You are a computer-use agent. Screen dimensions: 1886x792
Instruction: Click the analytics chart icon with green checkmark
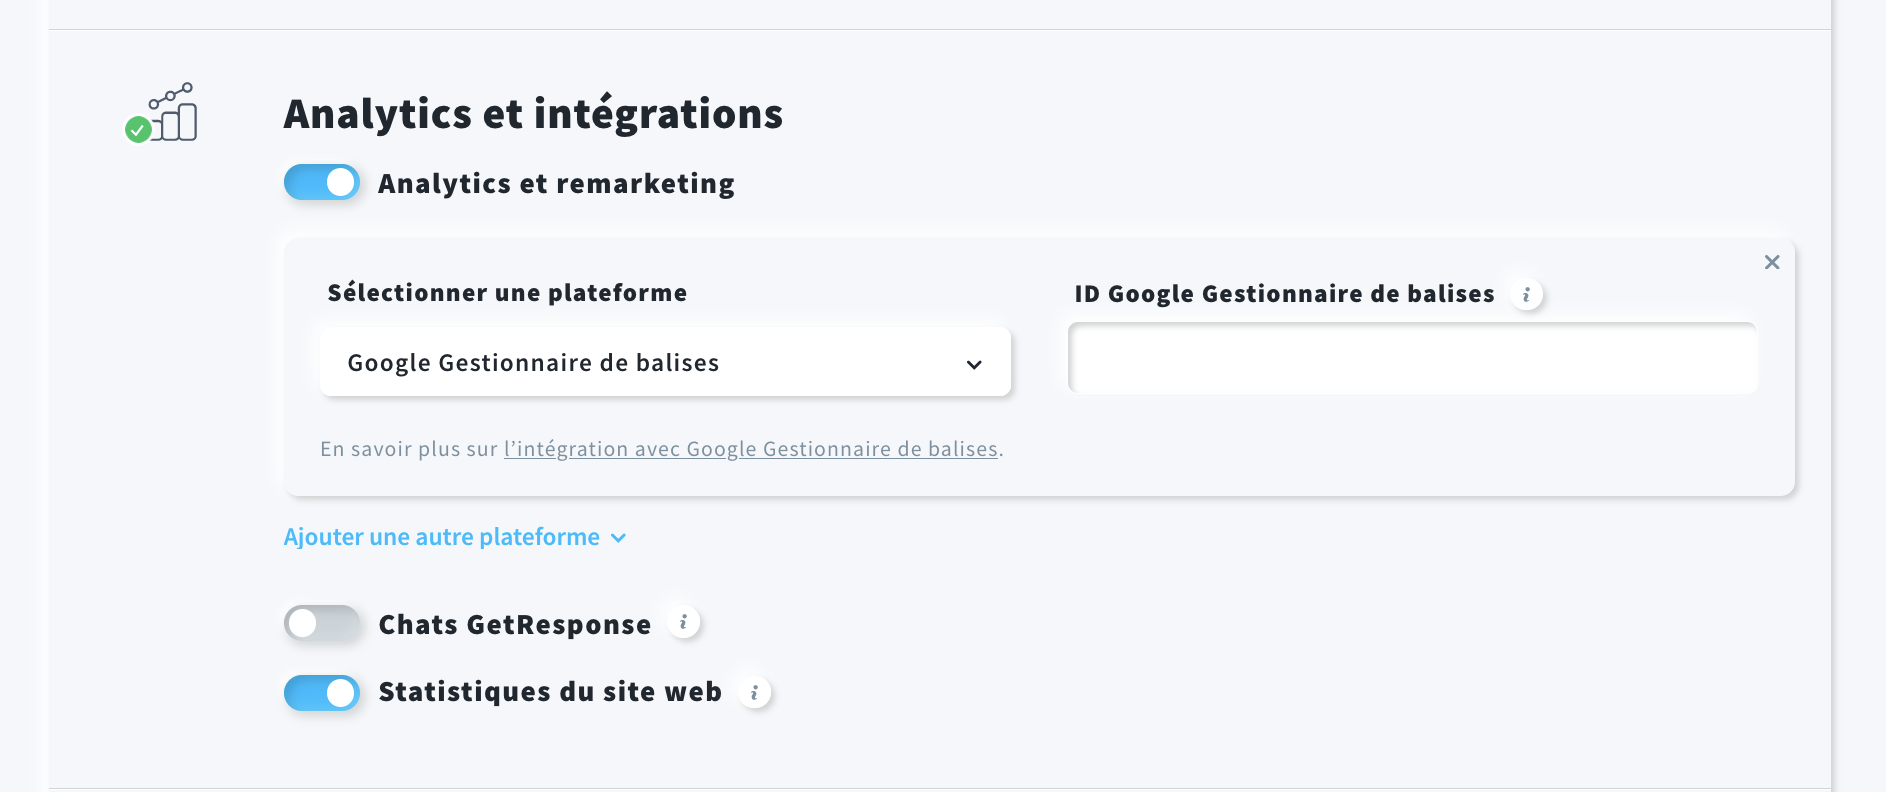(x=161, y=113)
